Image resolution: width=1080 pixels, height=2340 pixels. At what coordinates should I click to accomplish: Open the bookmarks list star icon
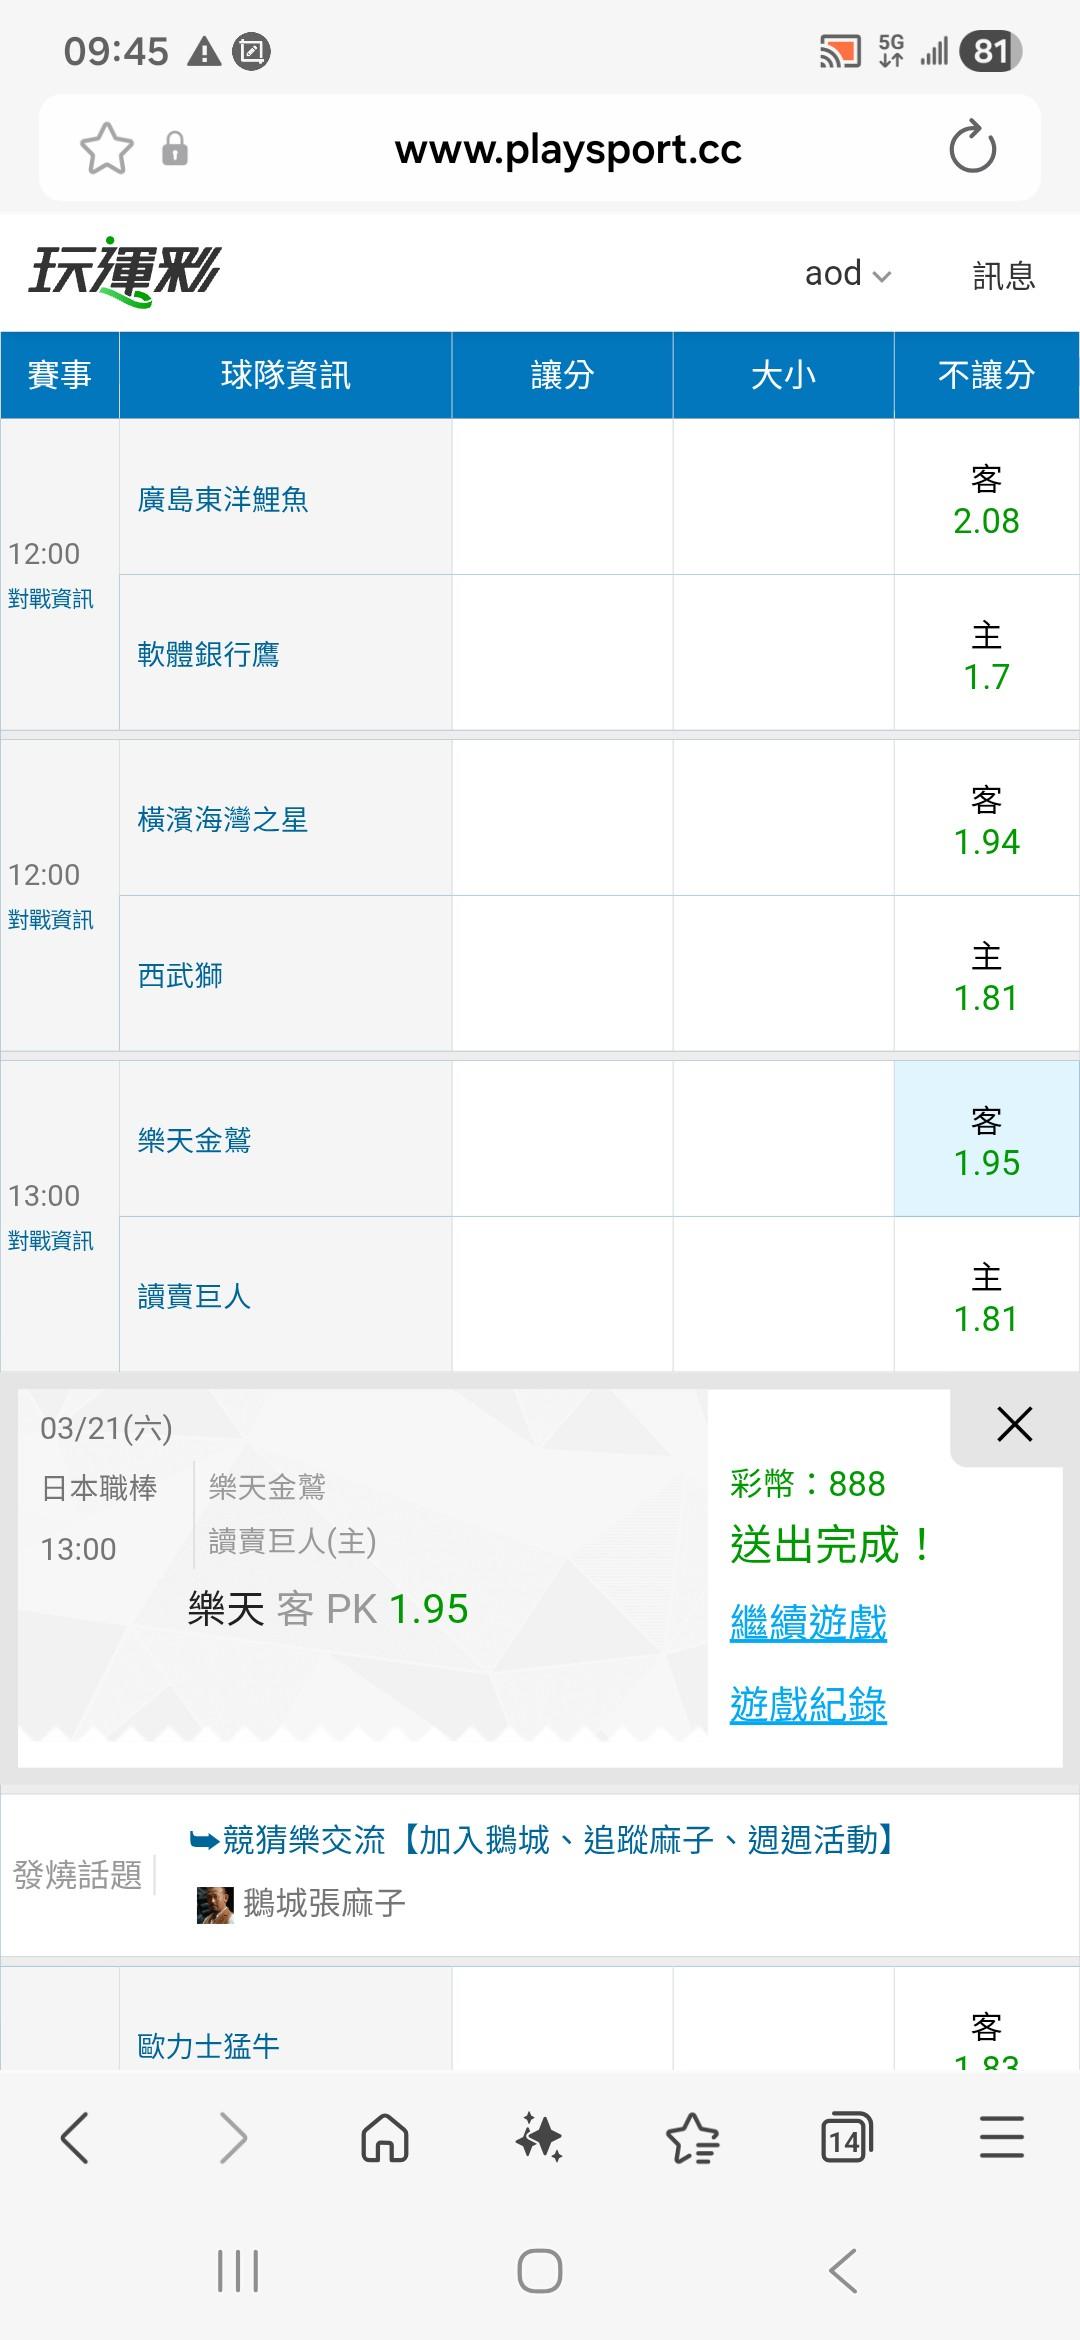[692, 2139]
